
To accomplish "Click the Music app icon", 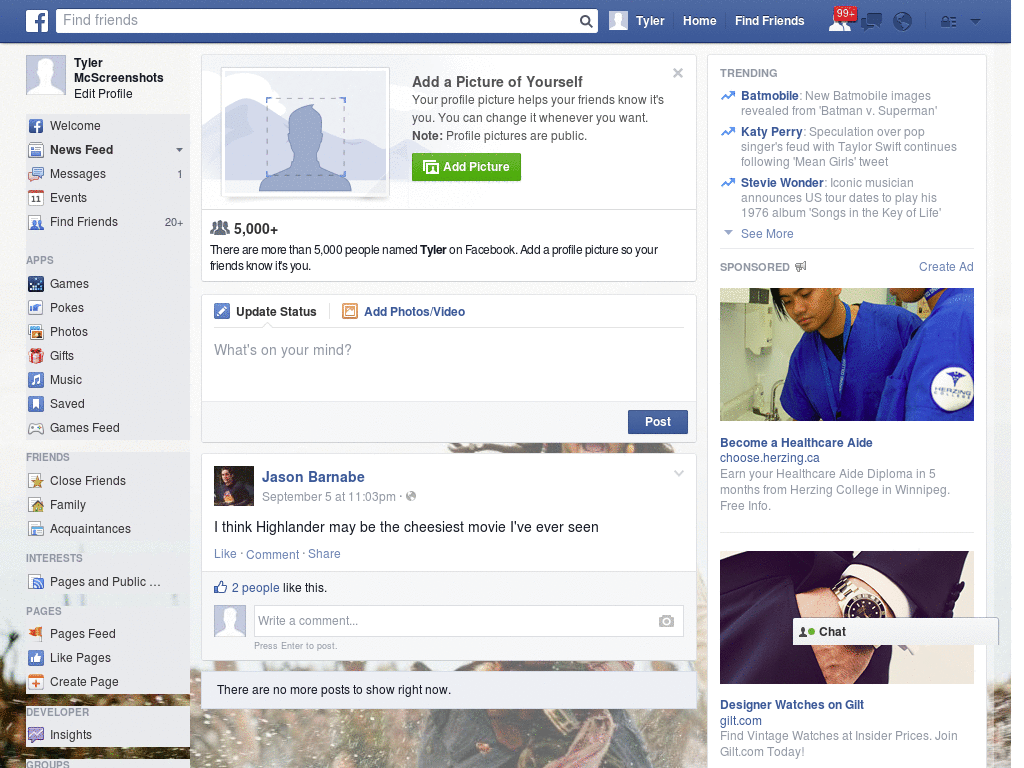I will (x=36, y=380).
